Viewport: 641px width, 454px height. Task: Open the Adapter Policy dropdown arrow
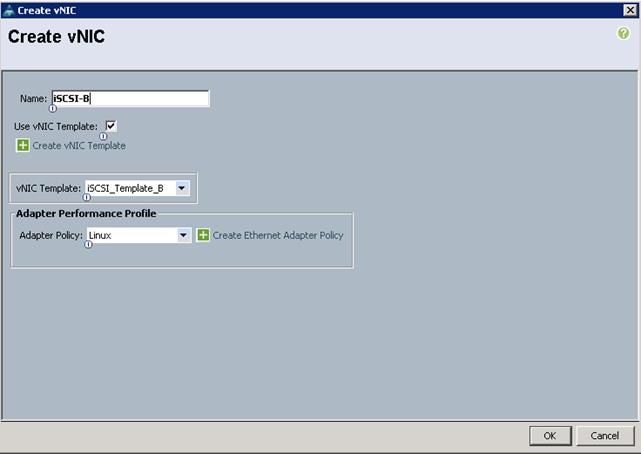pos(184,235)
